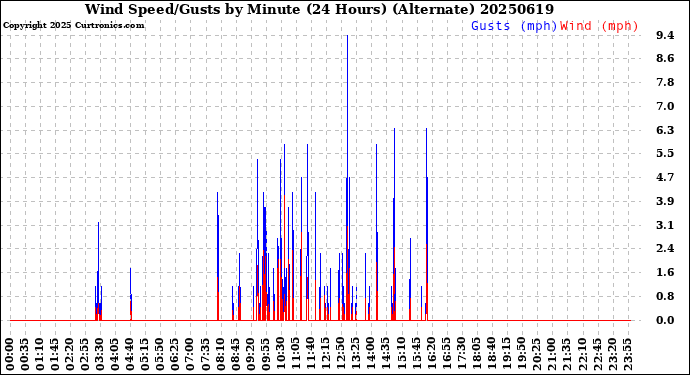
Task: Click the 11:40 time label
Action: pyautogui.click(x=311, y=355)
